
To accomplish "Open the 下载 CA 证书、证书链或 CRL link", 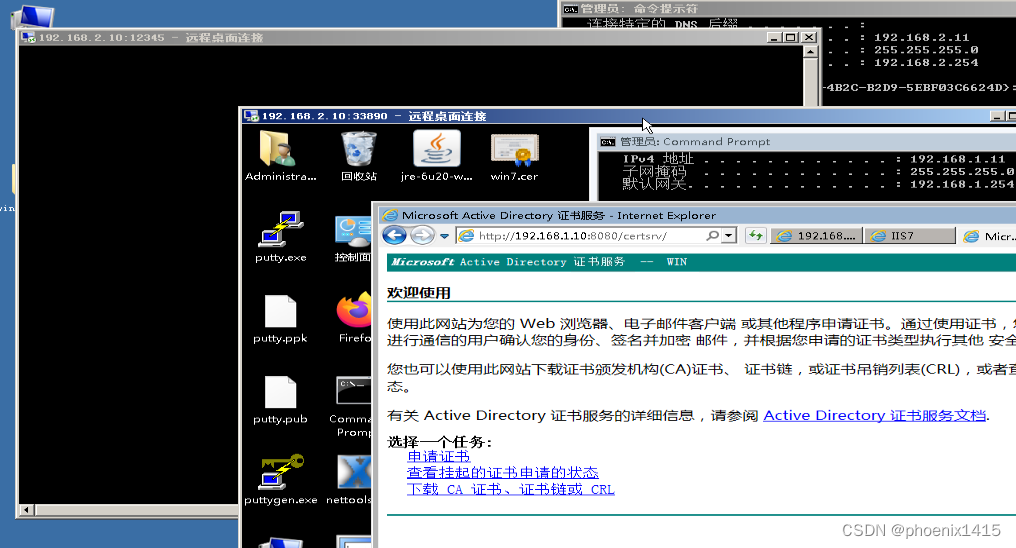I will point(511,490).
